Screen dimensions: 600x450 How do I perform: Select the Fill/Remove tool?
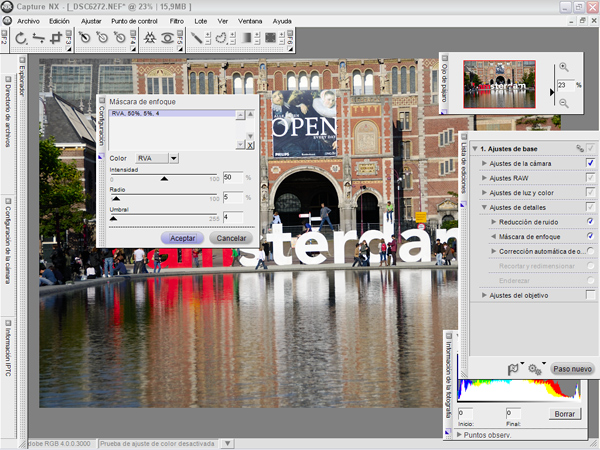pyautogui.click(x=270, y=38)
